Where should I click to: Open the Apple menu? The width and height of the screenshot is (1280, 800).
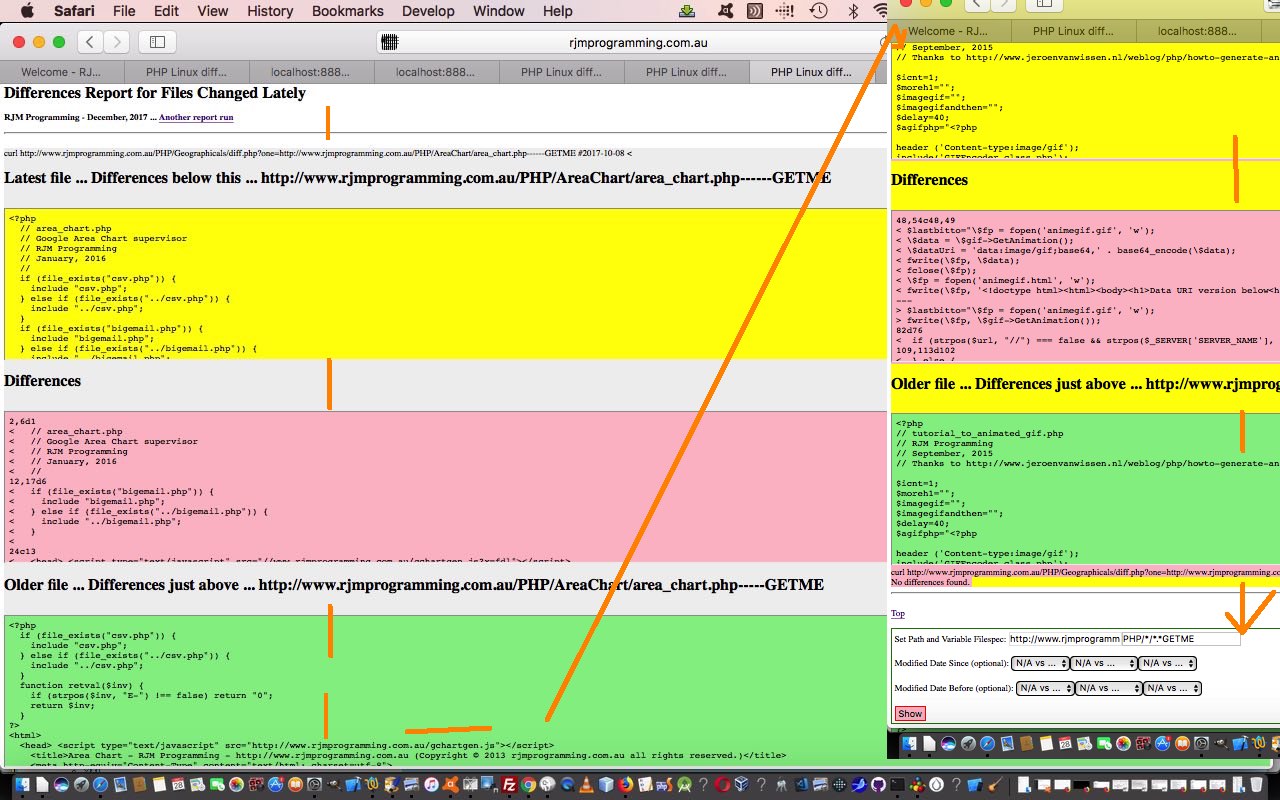(26, 11)
